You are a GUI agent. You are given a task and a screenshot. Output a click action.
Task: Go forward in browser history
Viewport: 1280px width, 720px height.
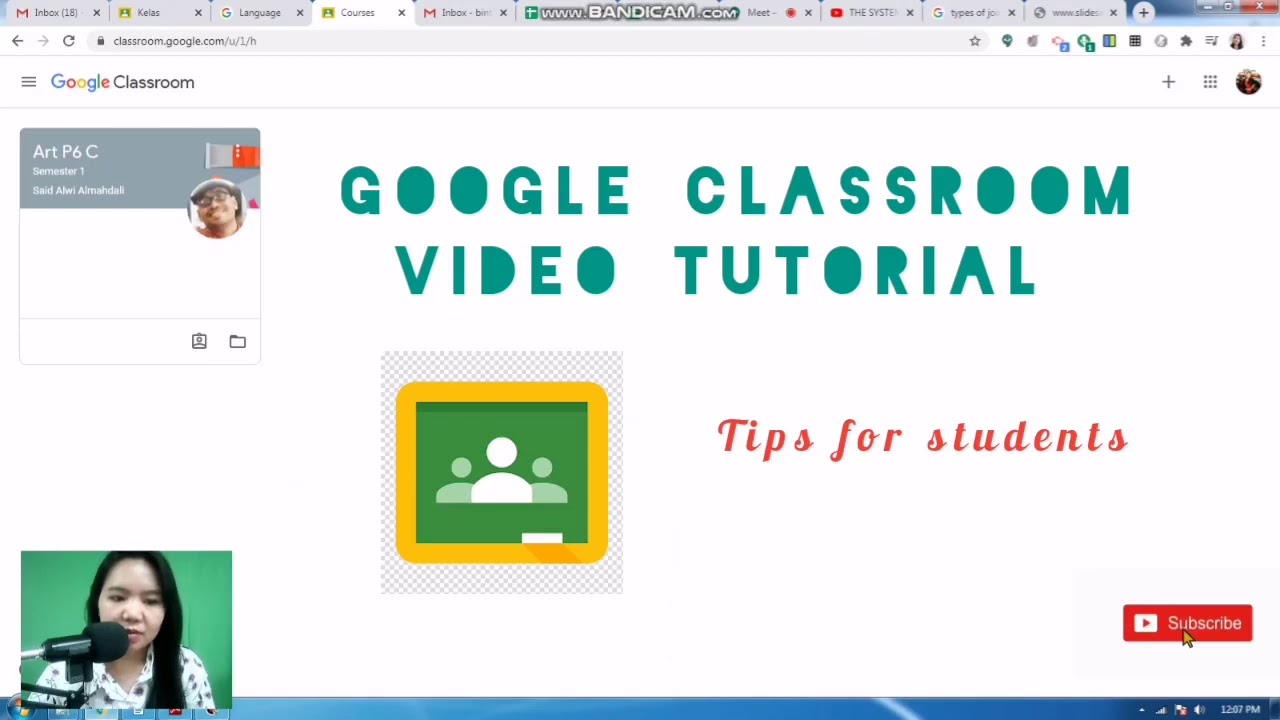[x=42, y=41]
